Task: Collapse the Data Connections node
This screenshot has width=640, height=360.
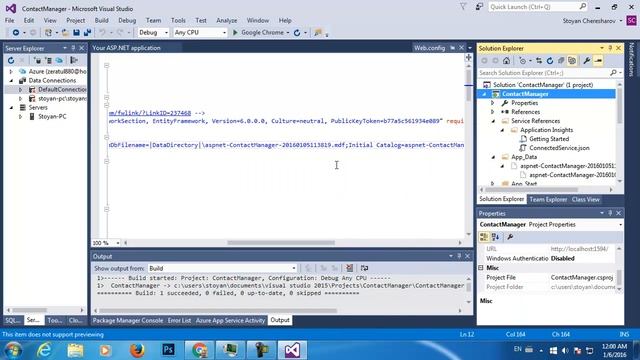Action: [x=11, y=80]
